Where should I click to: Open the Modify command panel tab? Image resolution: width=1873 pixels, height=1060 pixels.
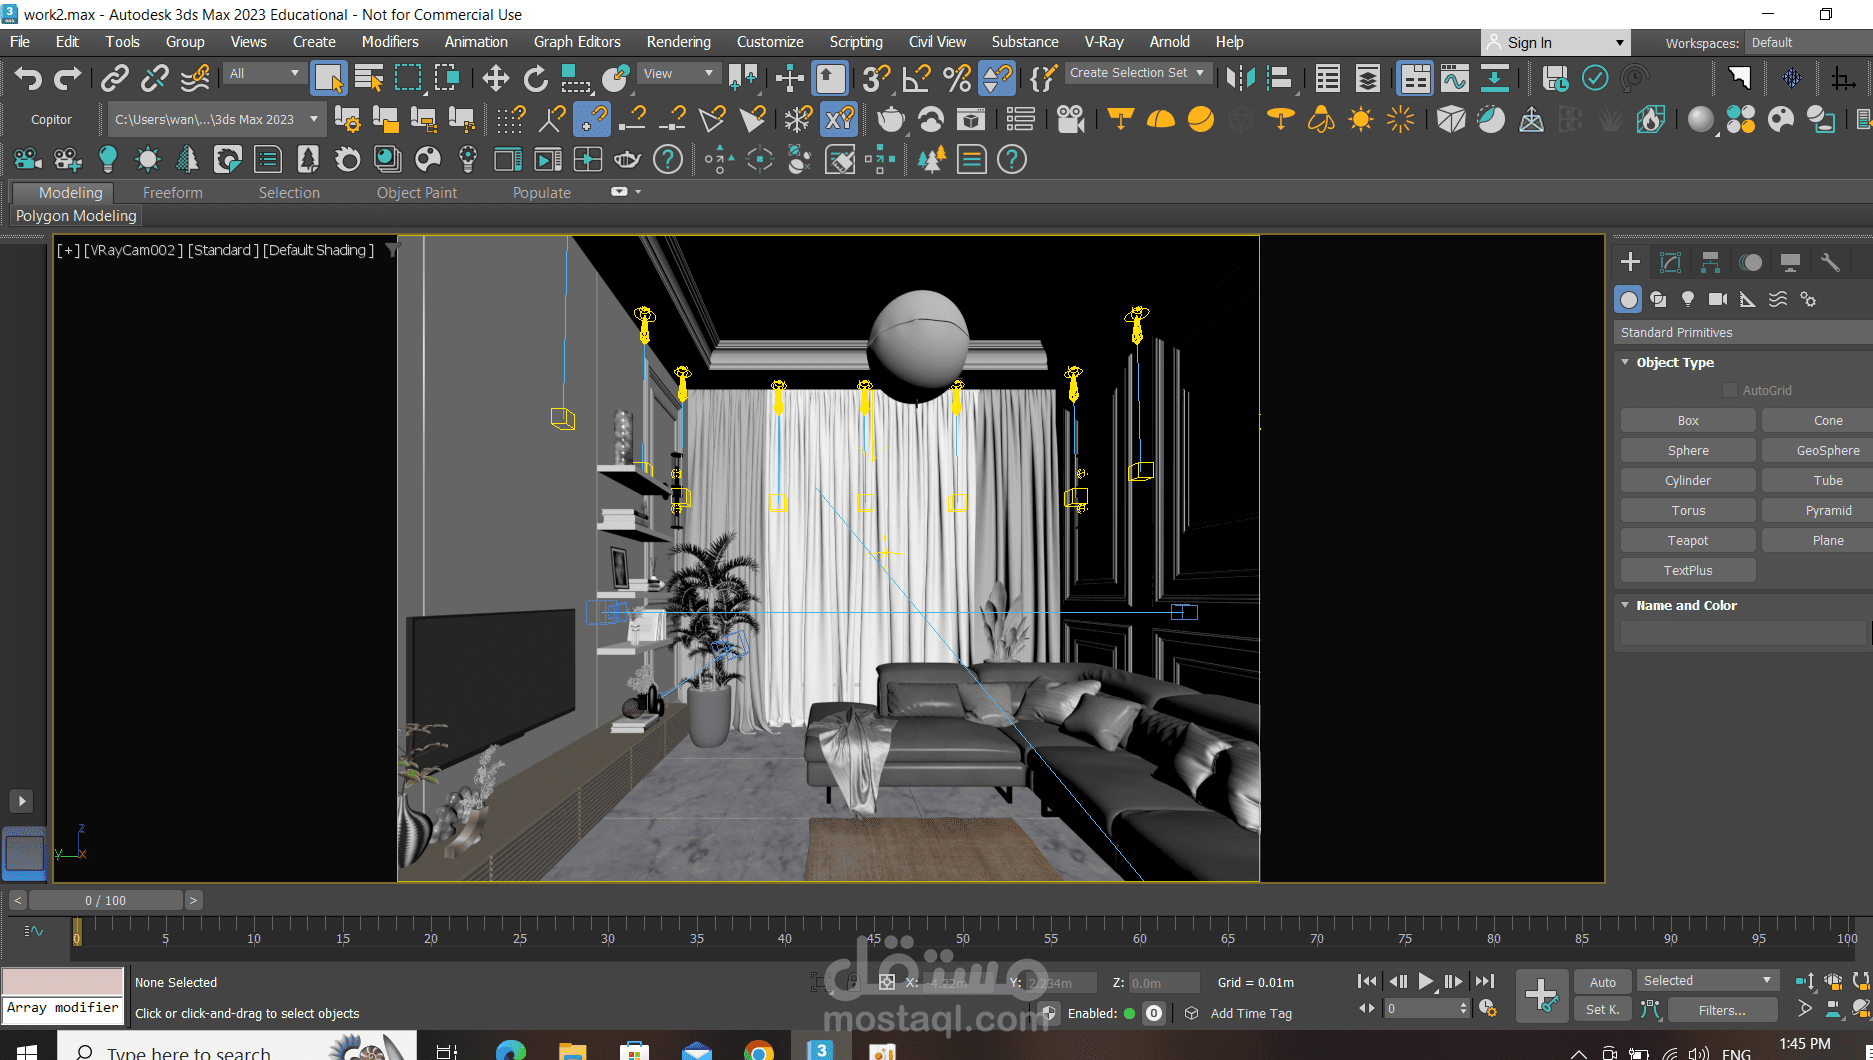point(1670,262)
